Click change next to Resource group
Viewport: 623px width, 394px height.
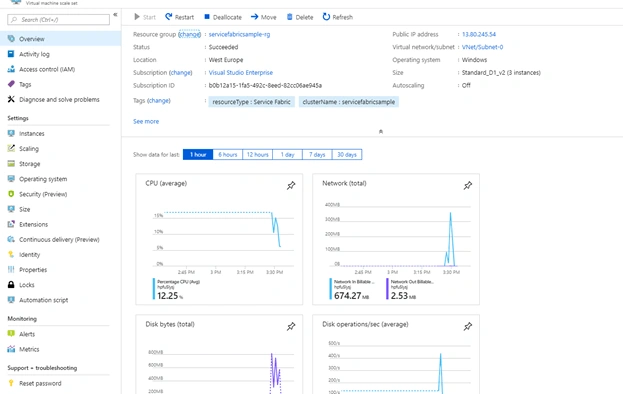[190, 34]
